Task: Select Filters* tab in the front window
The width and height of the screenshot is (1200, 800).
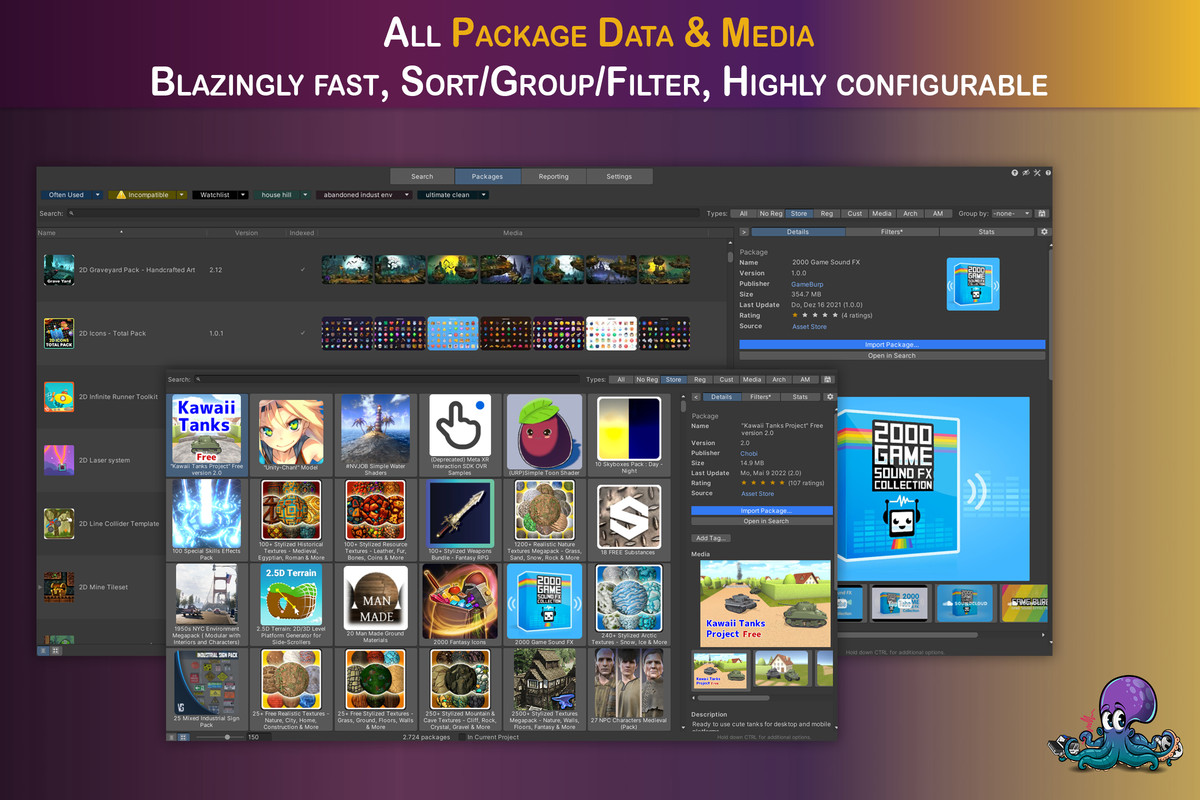Action: [761, 397]
